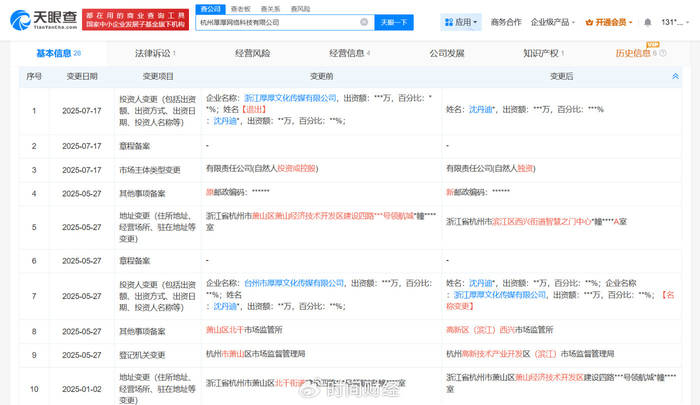Collapse the table using the double-chevron icon

click(x=675, y=76)
